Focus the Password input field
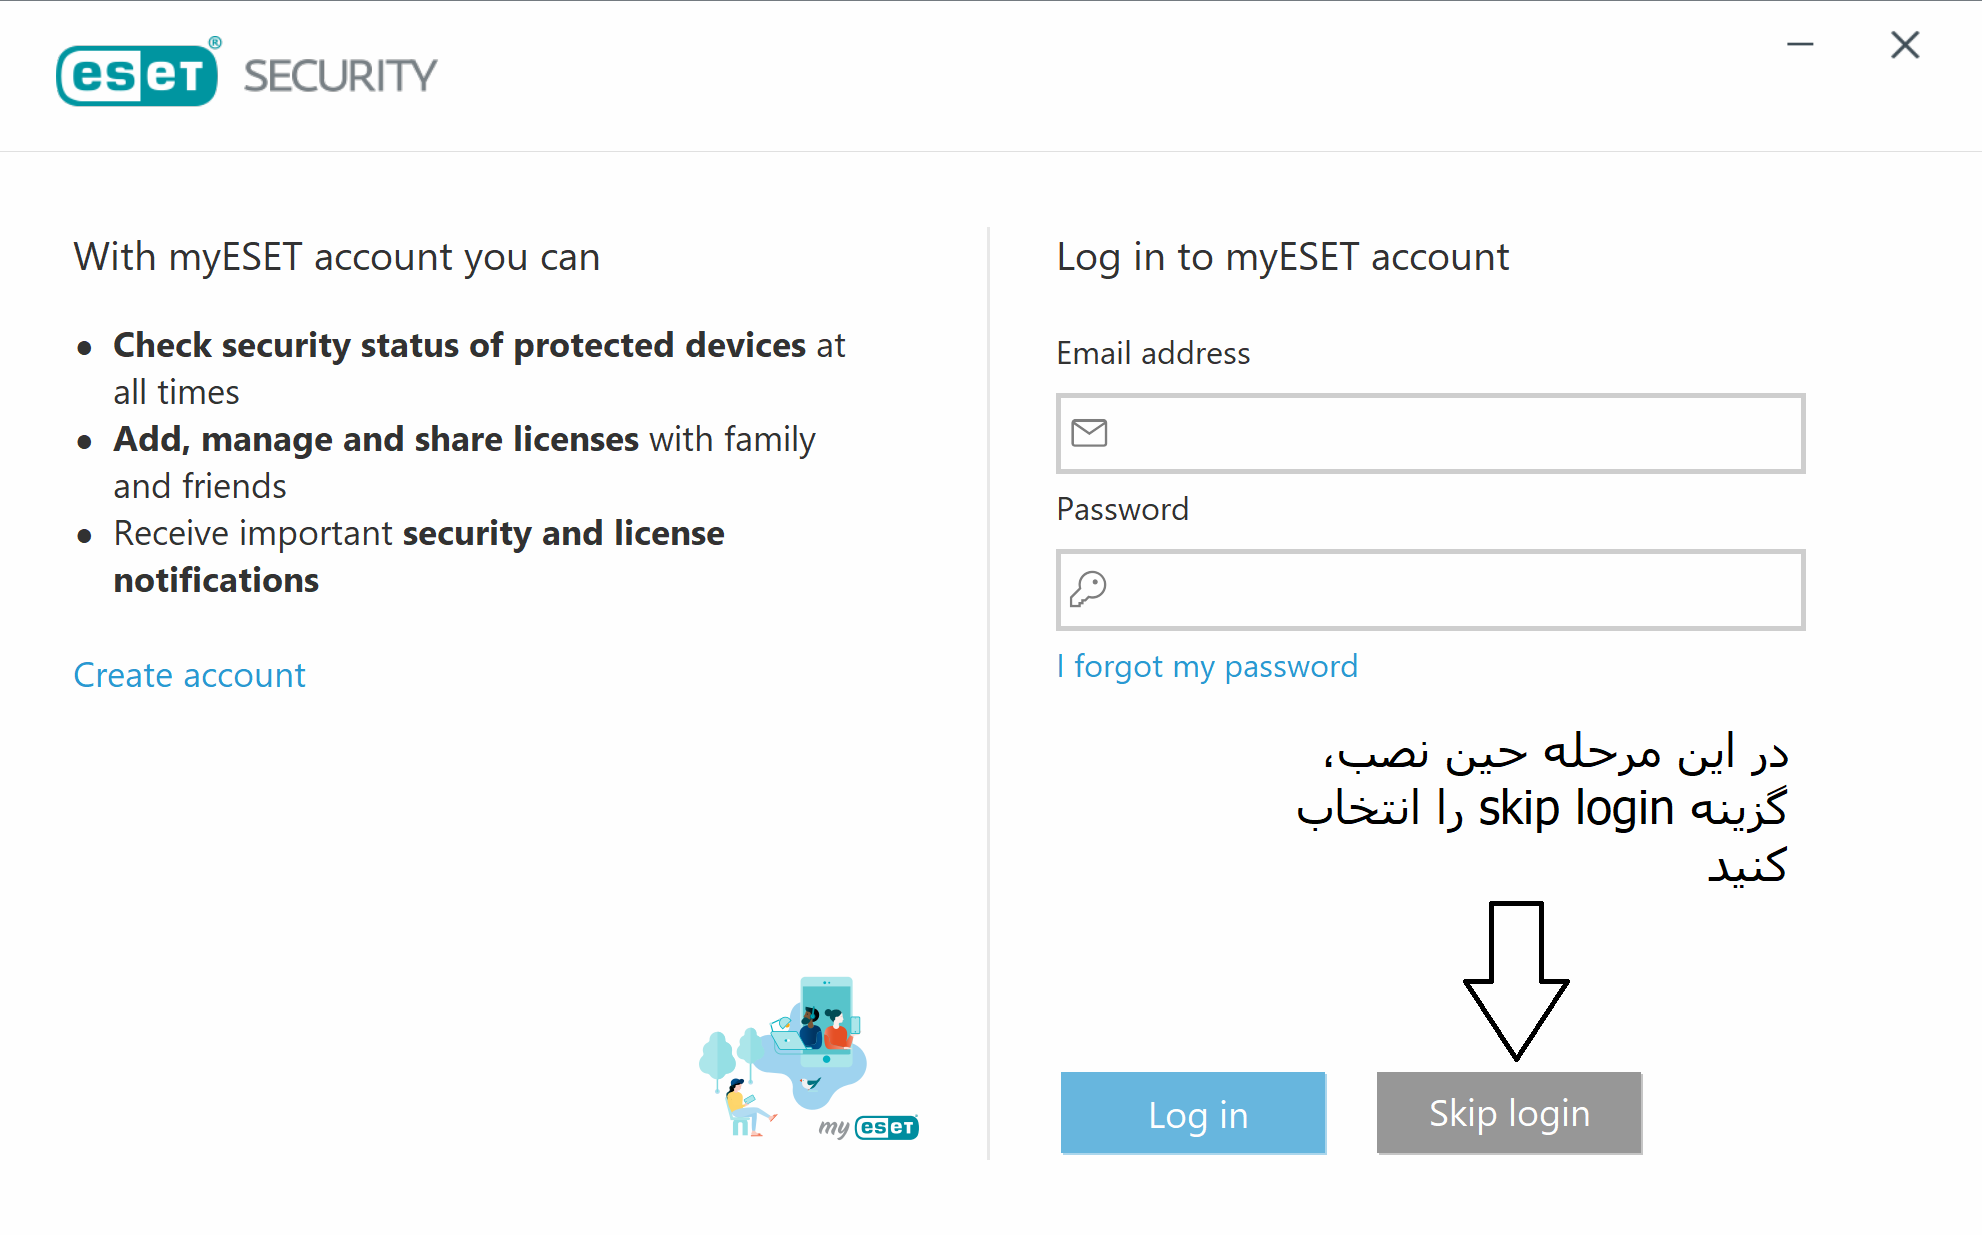 1431,589
